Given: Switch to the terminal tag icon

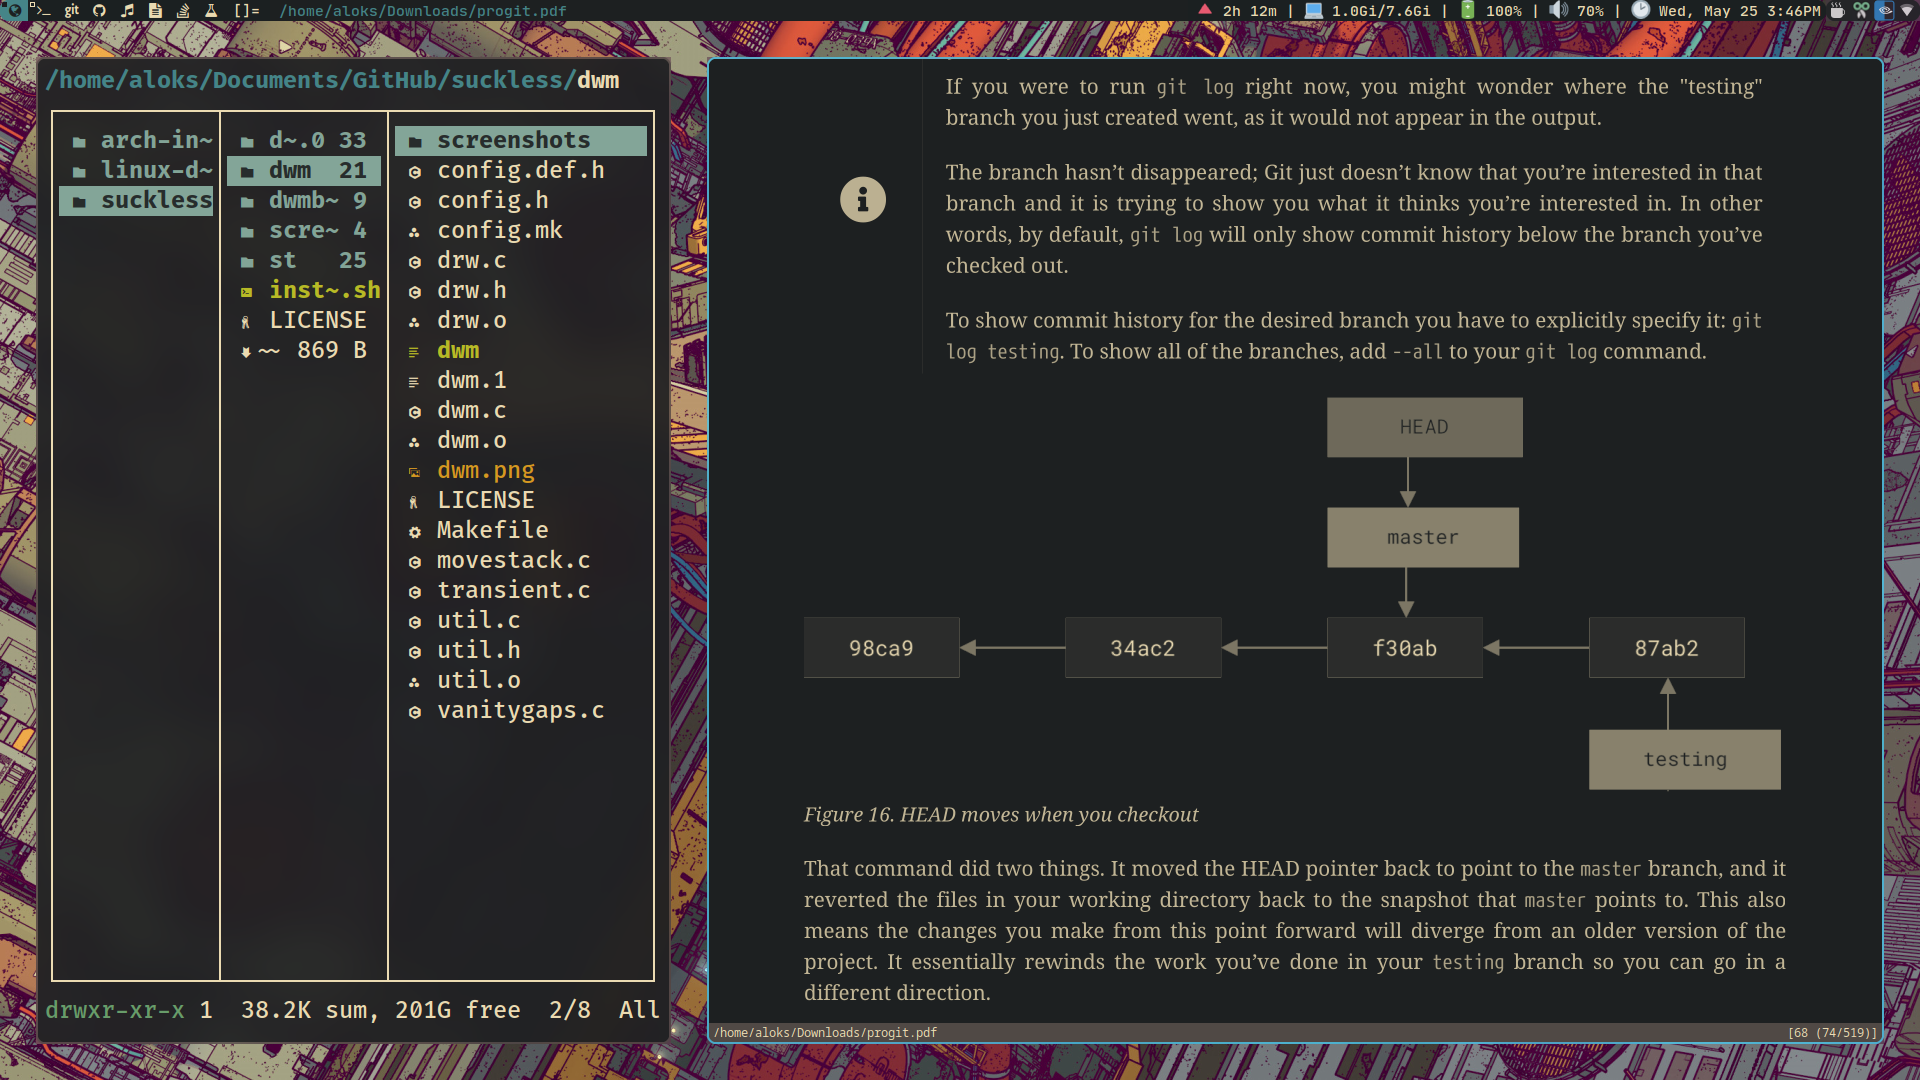Looking at the screenshot, I should click(x=40, y=10).
